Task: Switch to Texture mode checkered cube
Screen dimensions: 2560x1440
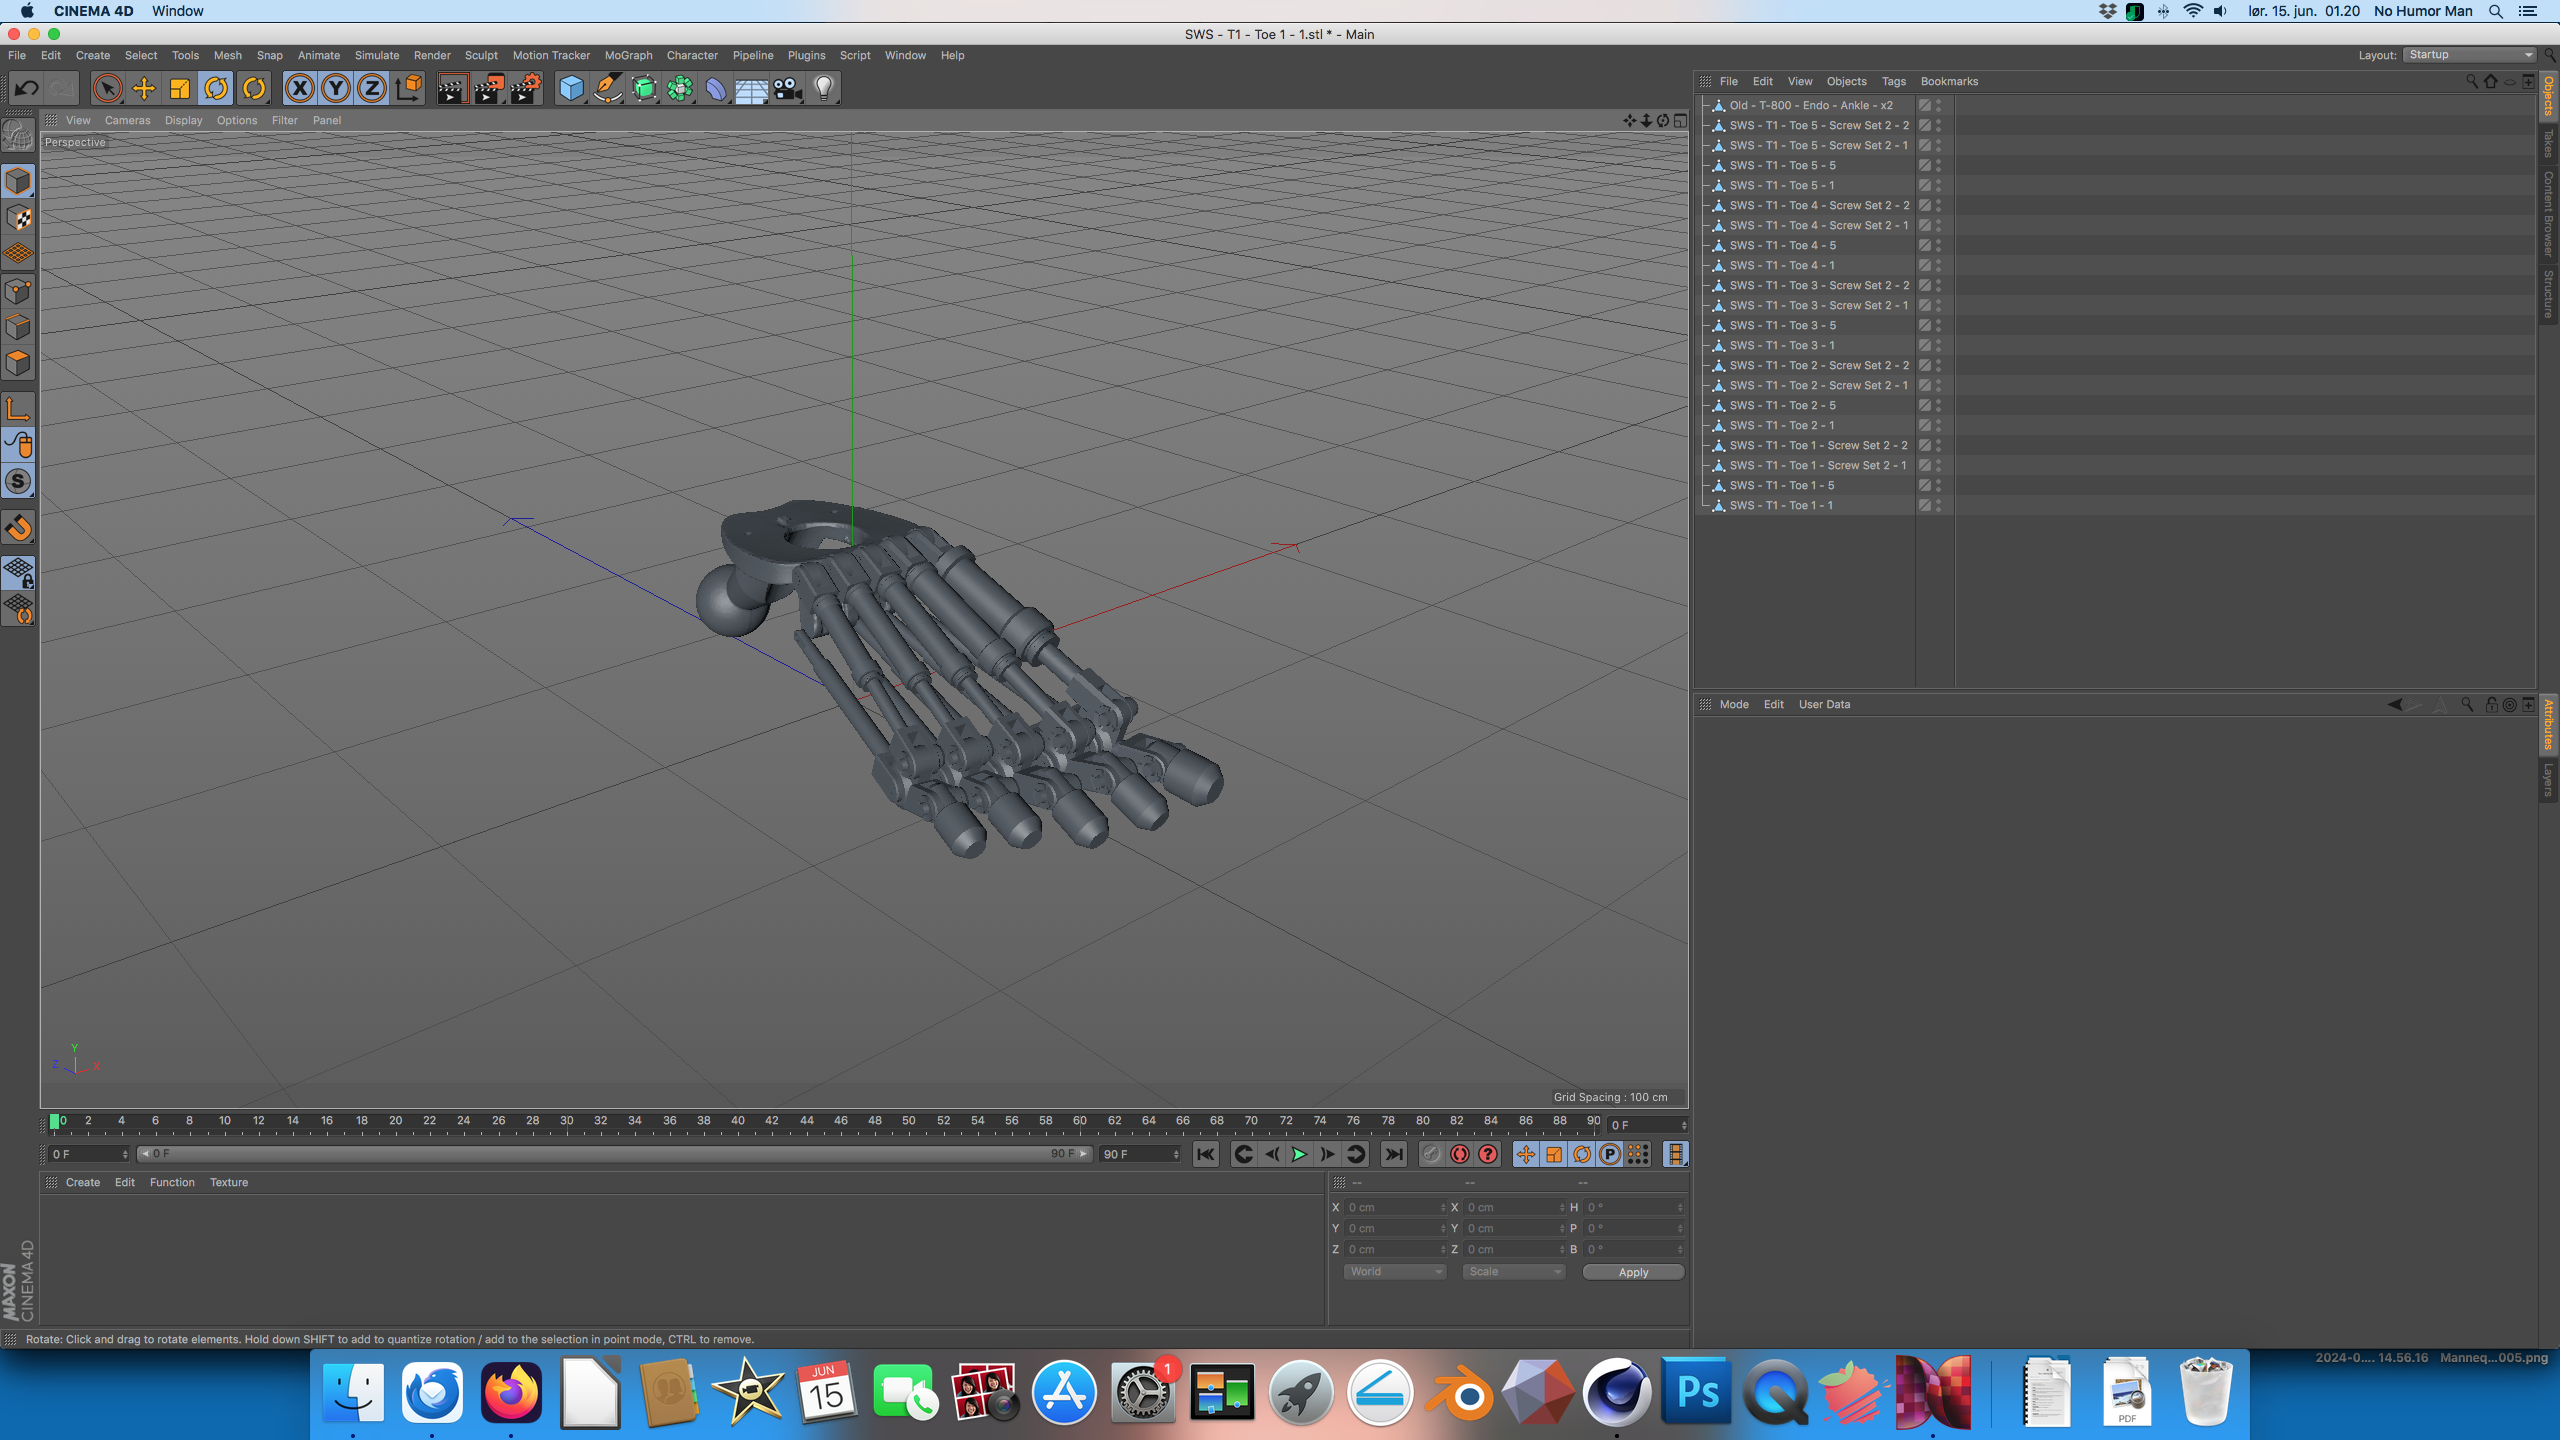Action: [18, 218]
